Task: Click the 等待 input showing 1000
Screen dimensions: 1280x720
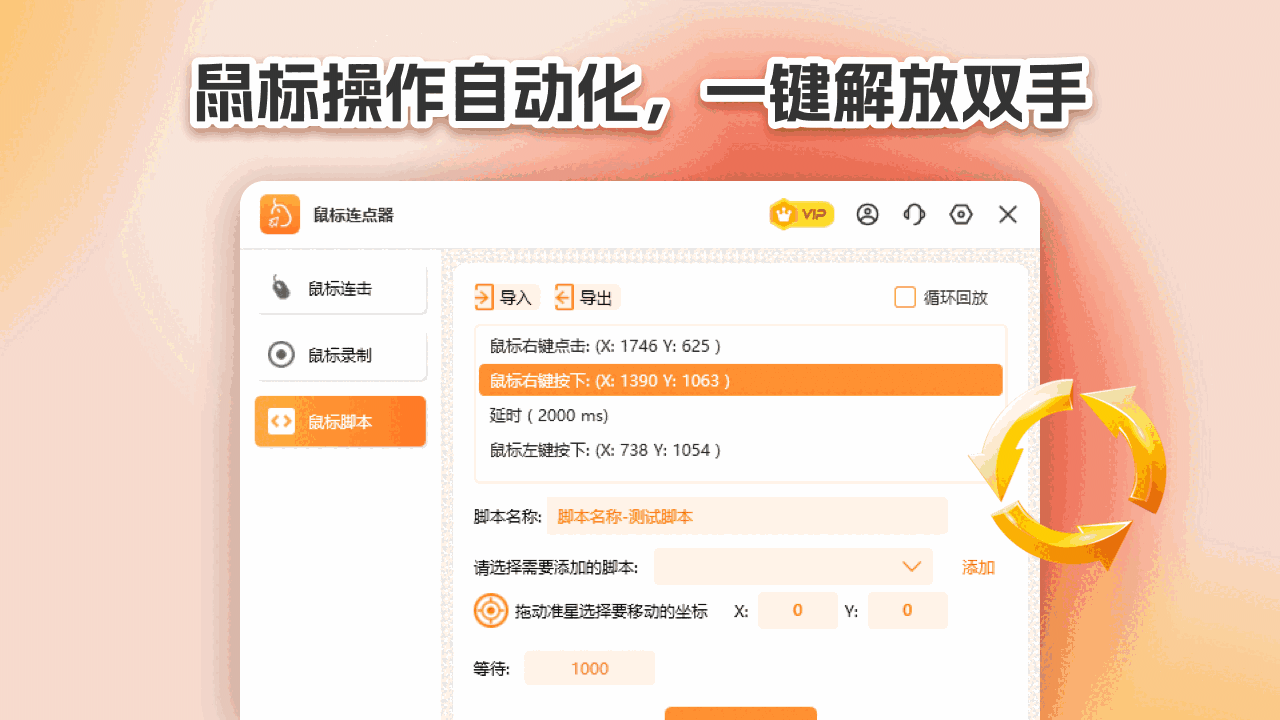Action: point(590,668)
